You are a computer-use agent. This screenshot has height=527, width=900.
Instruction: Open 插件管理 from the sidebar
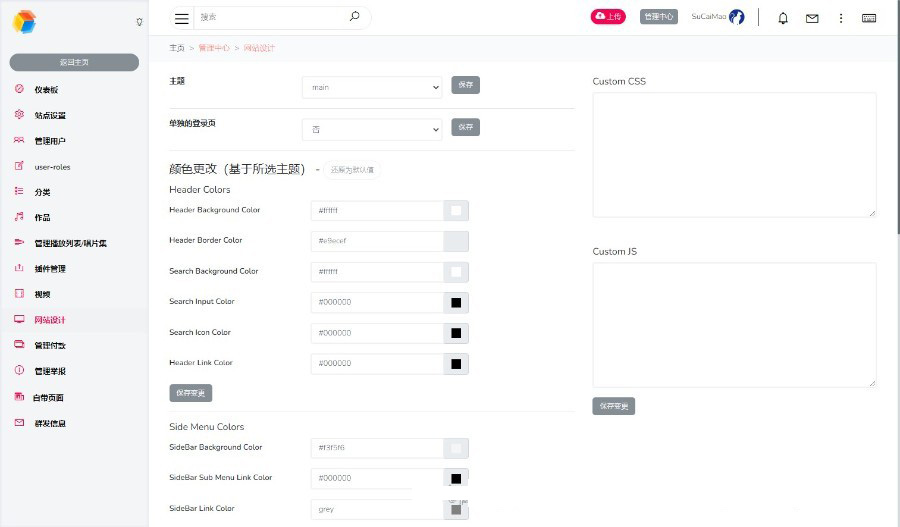tap(50, 269)
